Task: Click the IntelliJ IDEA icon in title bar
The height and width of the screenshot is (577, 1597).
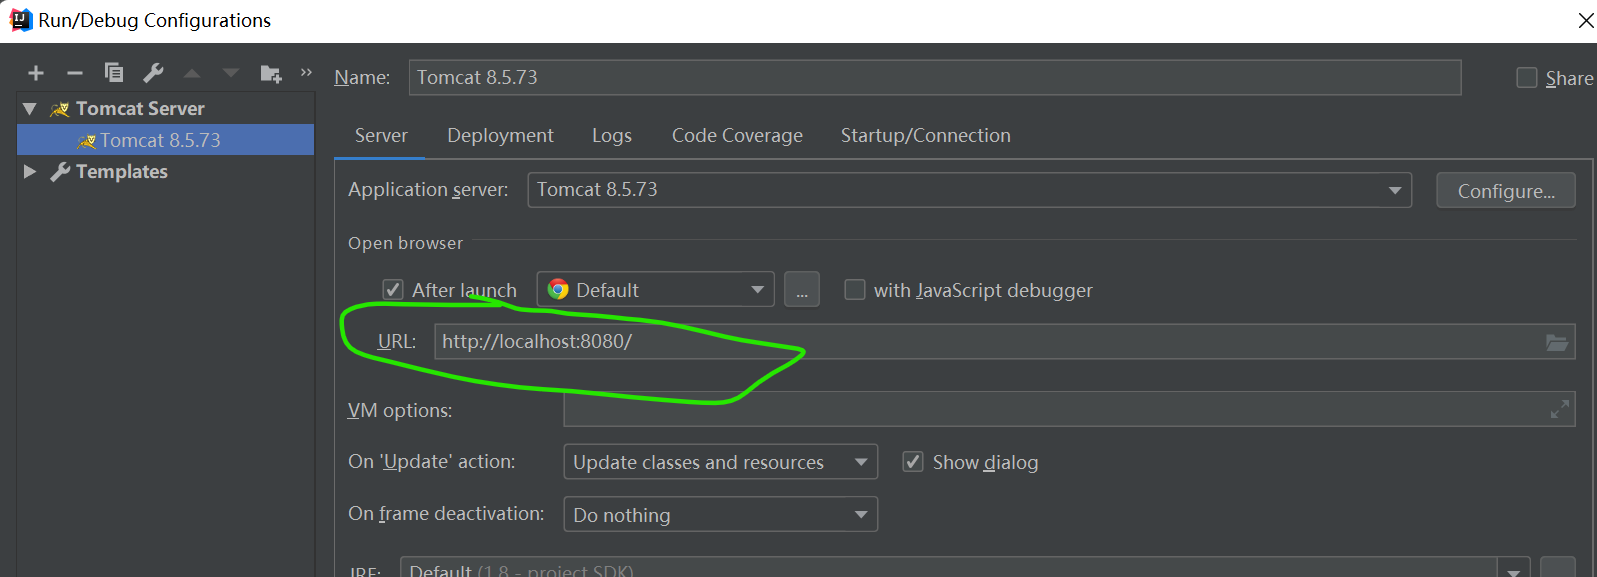Action: 20,20
